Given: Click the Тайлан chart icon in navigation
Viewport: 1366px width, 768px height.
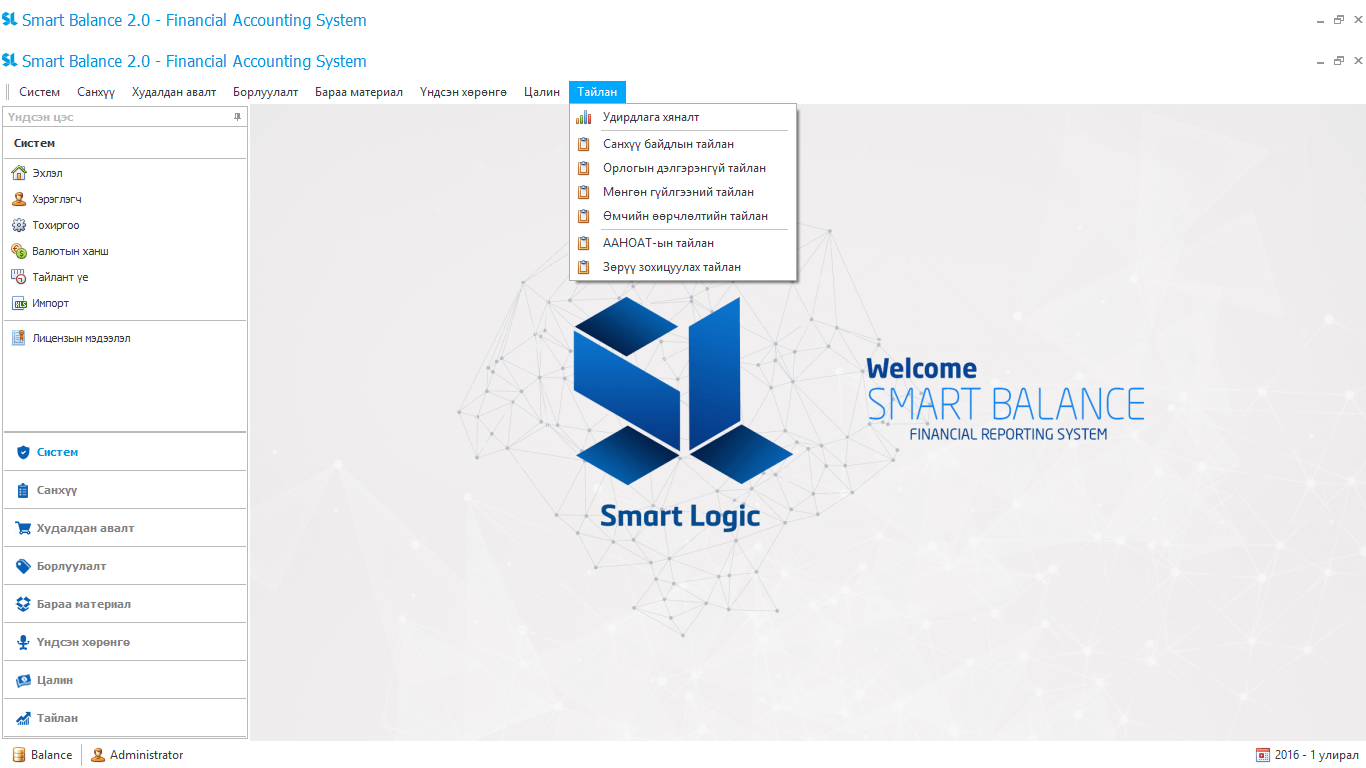Looking at the screenshot, I should [23, 718].
